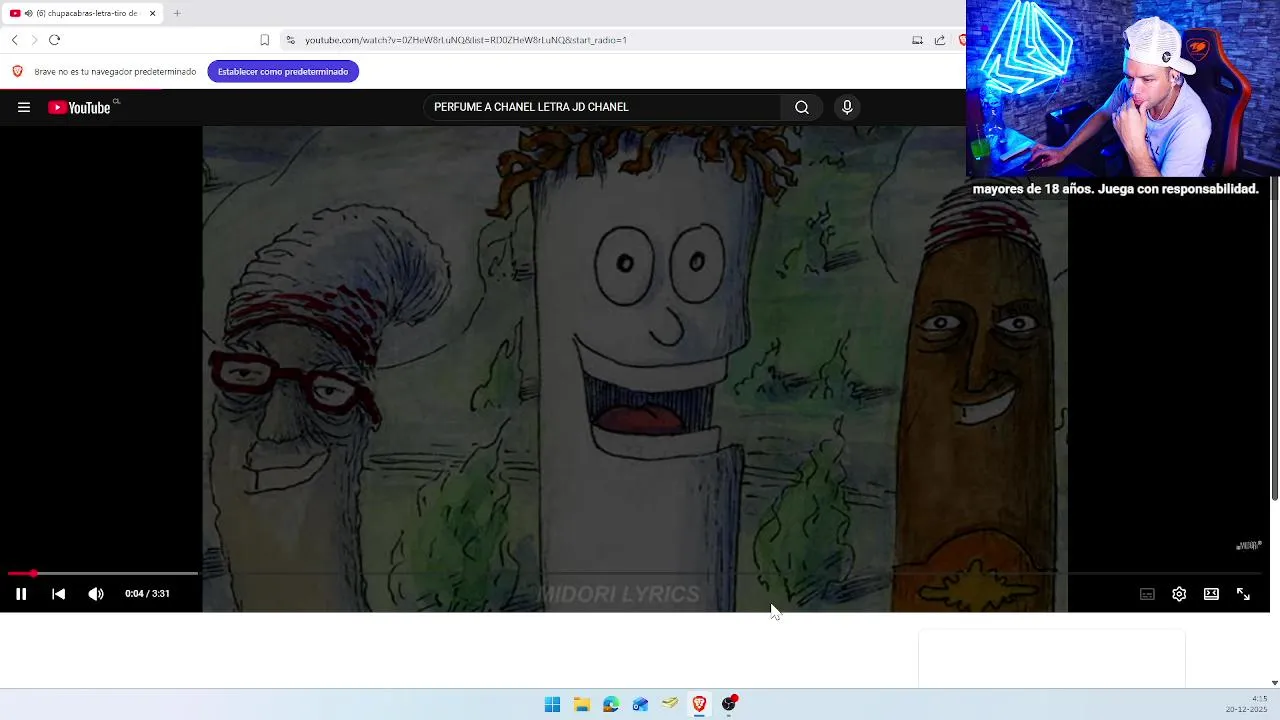
Task: Go to YouTube home via logo
Action: [x=80, y=107]
